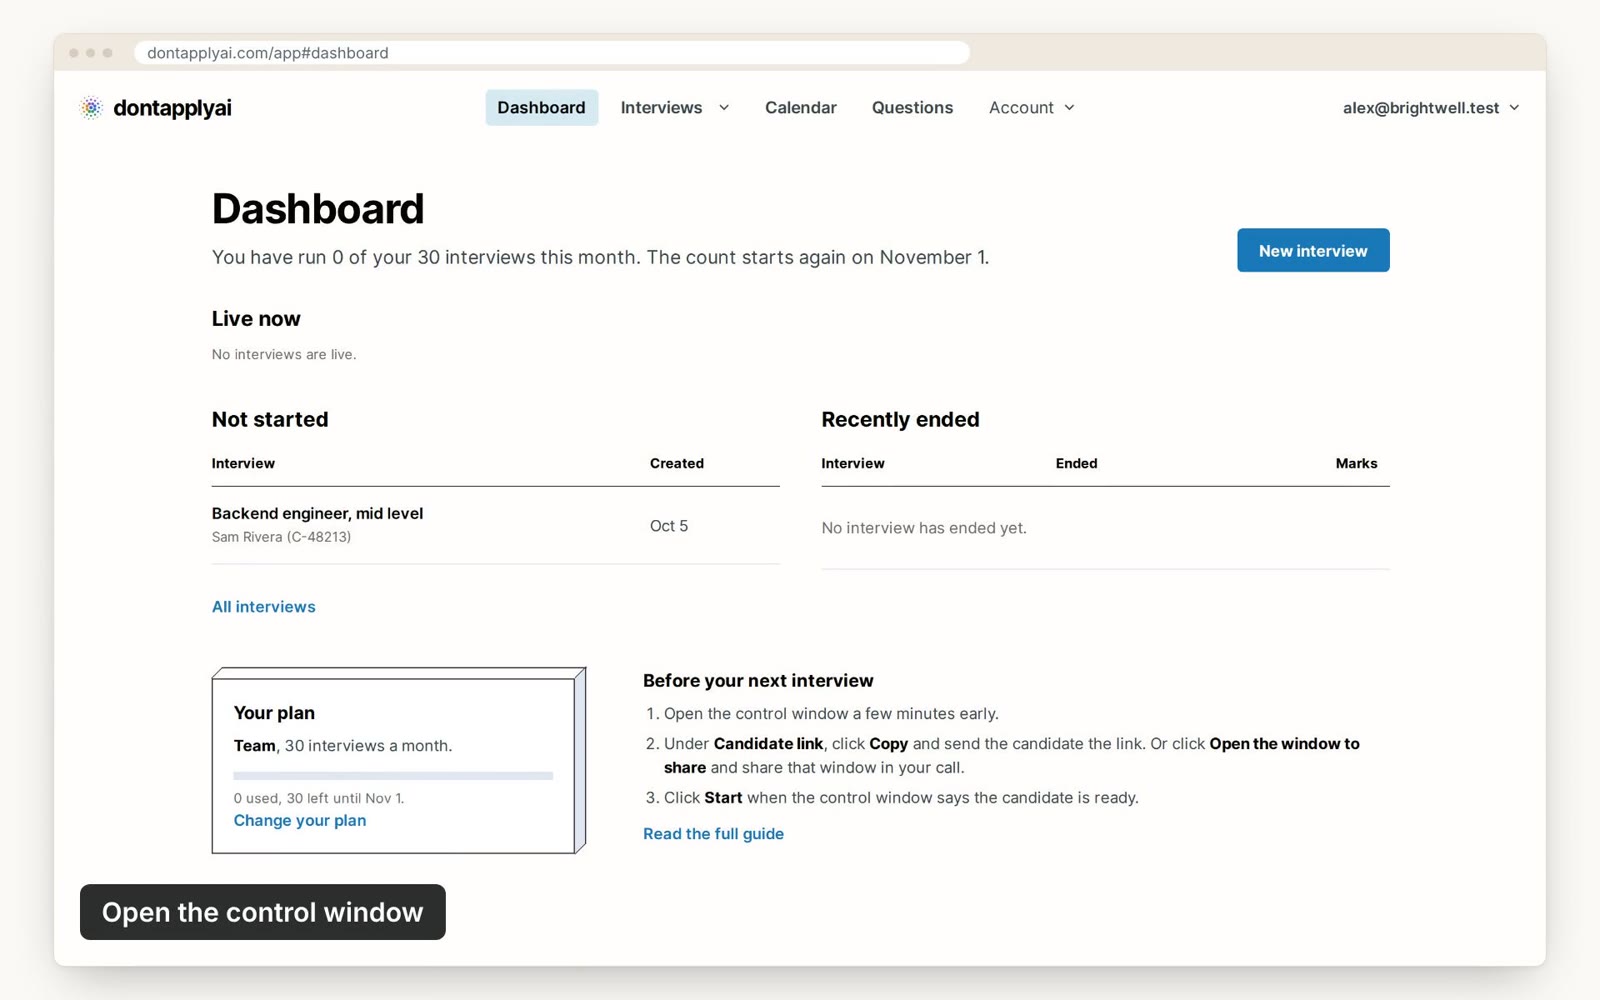Open the alex@brightwell.test user menu
1600x1000 pixels.
(x=1430, y=108)
